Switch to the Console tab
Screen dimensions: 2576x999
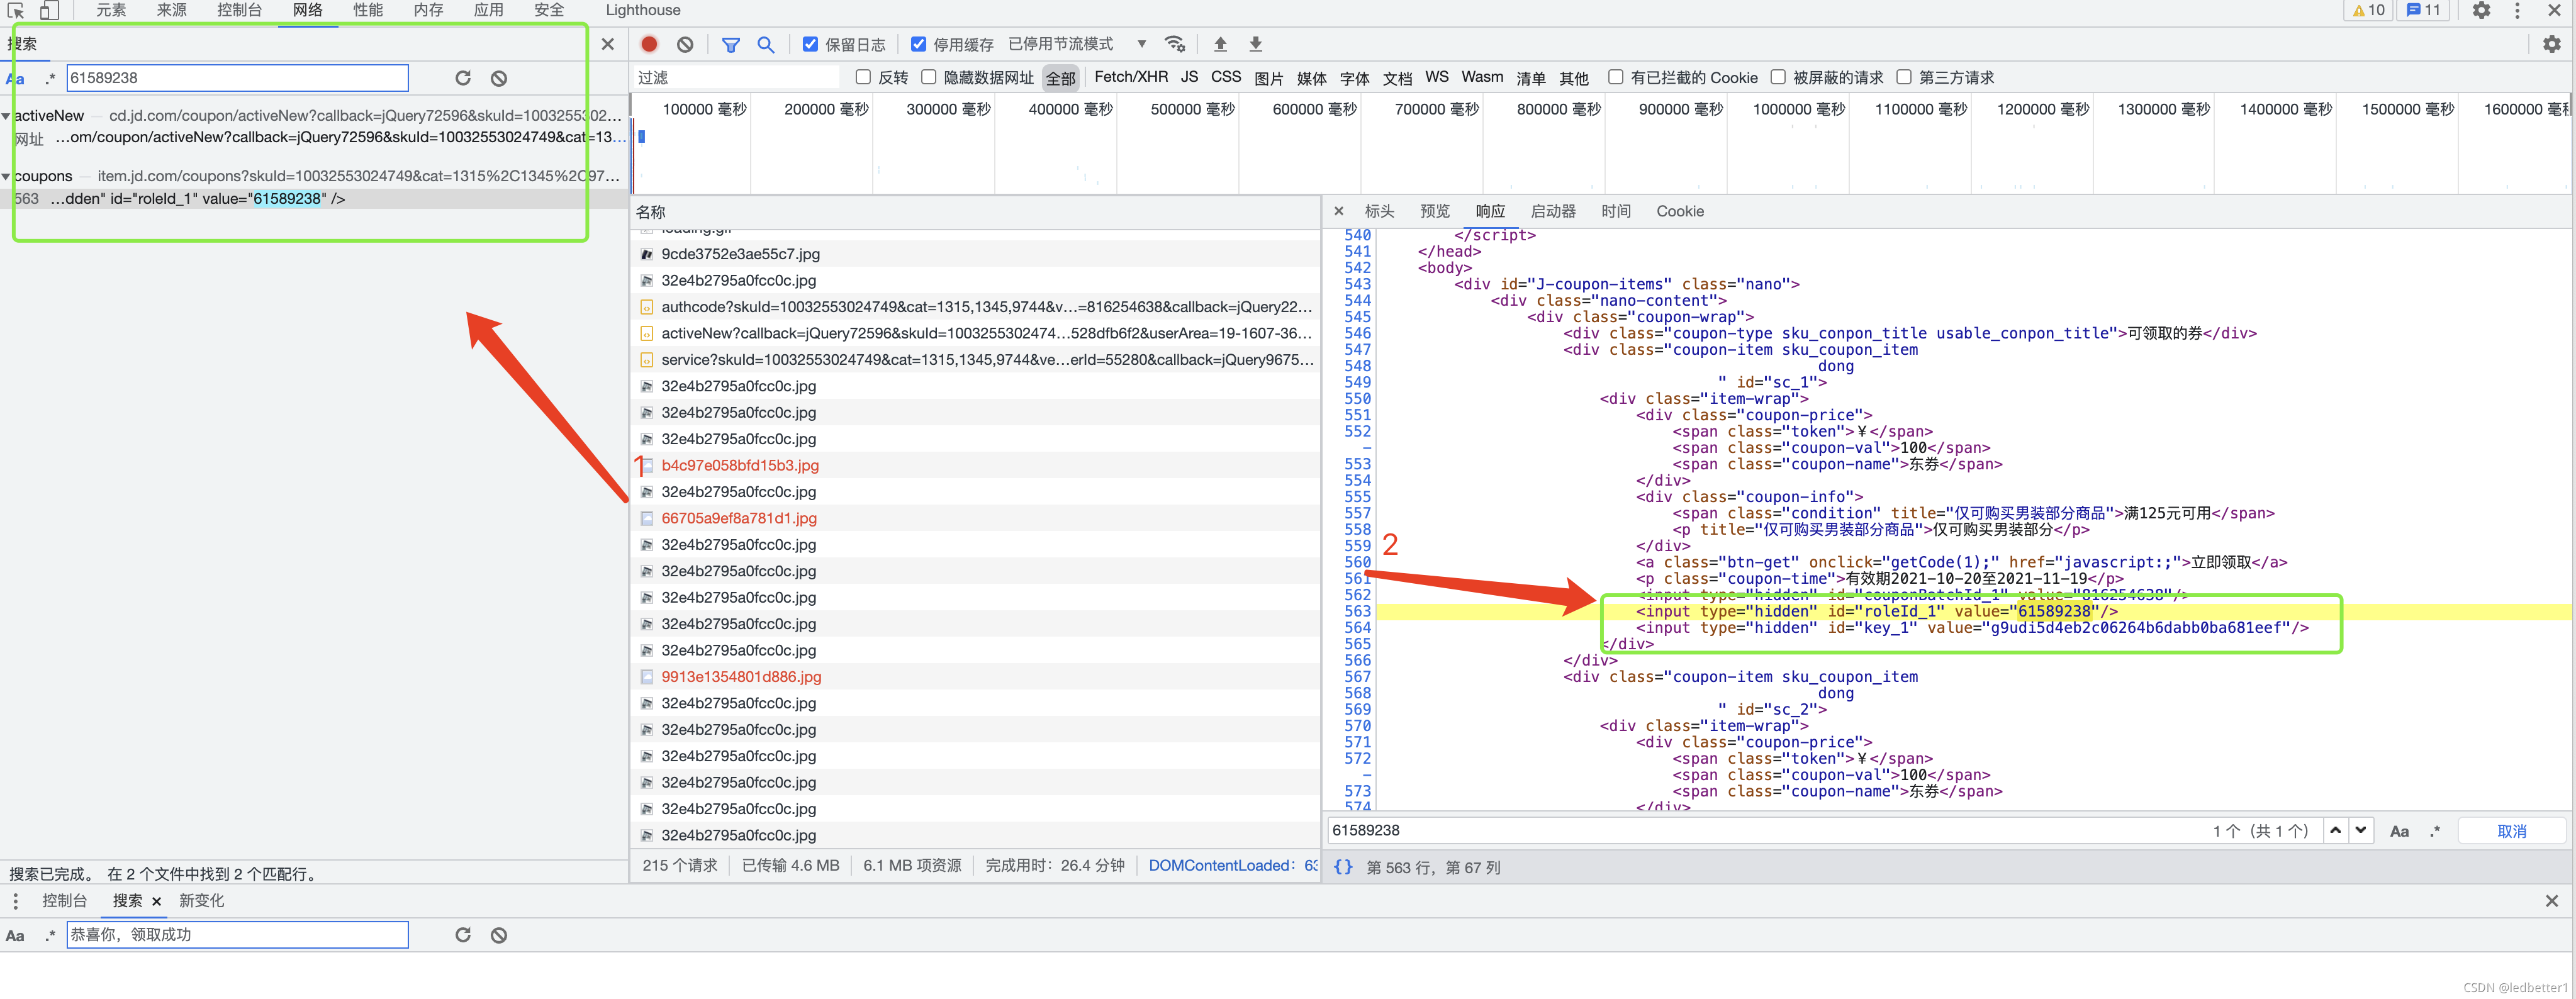[239, 10]
